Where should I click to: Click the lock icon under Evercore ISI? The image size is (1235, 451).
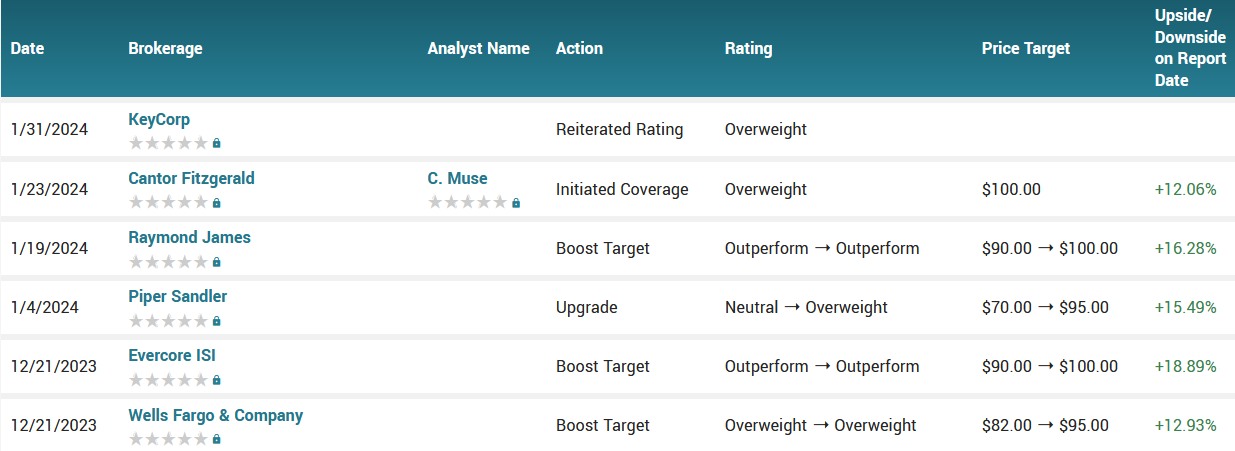tap(216, 380)
